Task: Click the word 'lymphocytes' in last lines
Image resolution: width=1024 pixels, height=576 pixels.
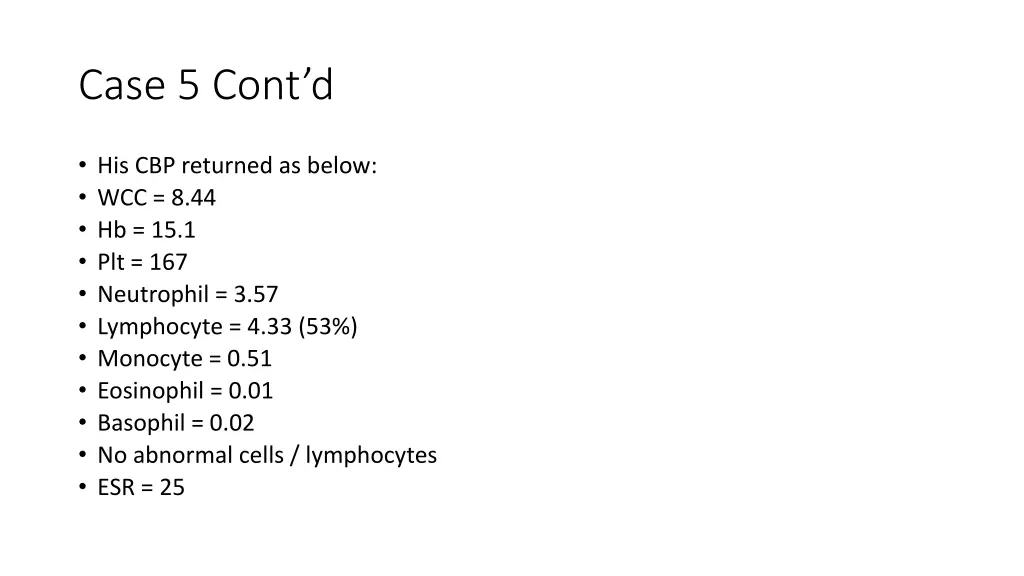Action: tap(371, 456)
